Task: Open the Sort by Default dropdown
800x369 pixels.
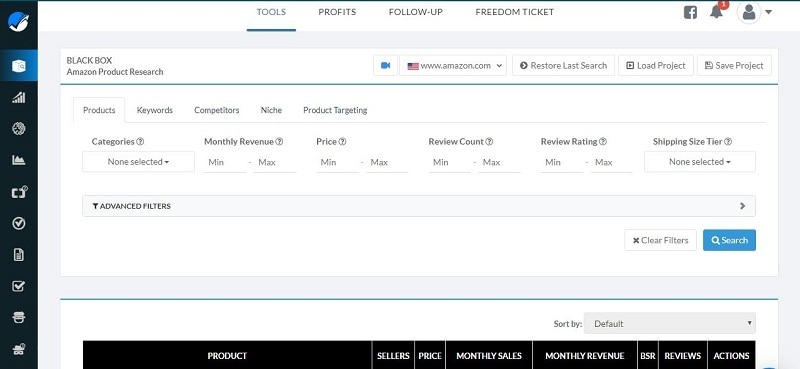Action: click(669, 324)
